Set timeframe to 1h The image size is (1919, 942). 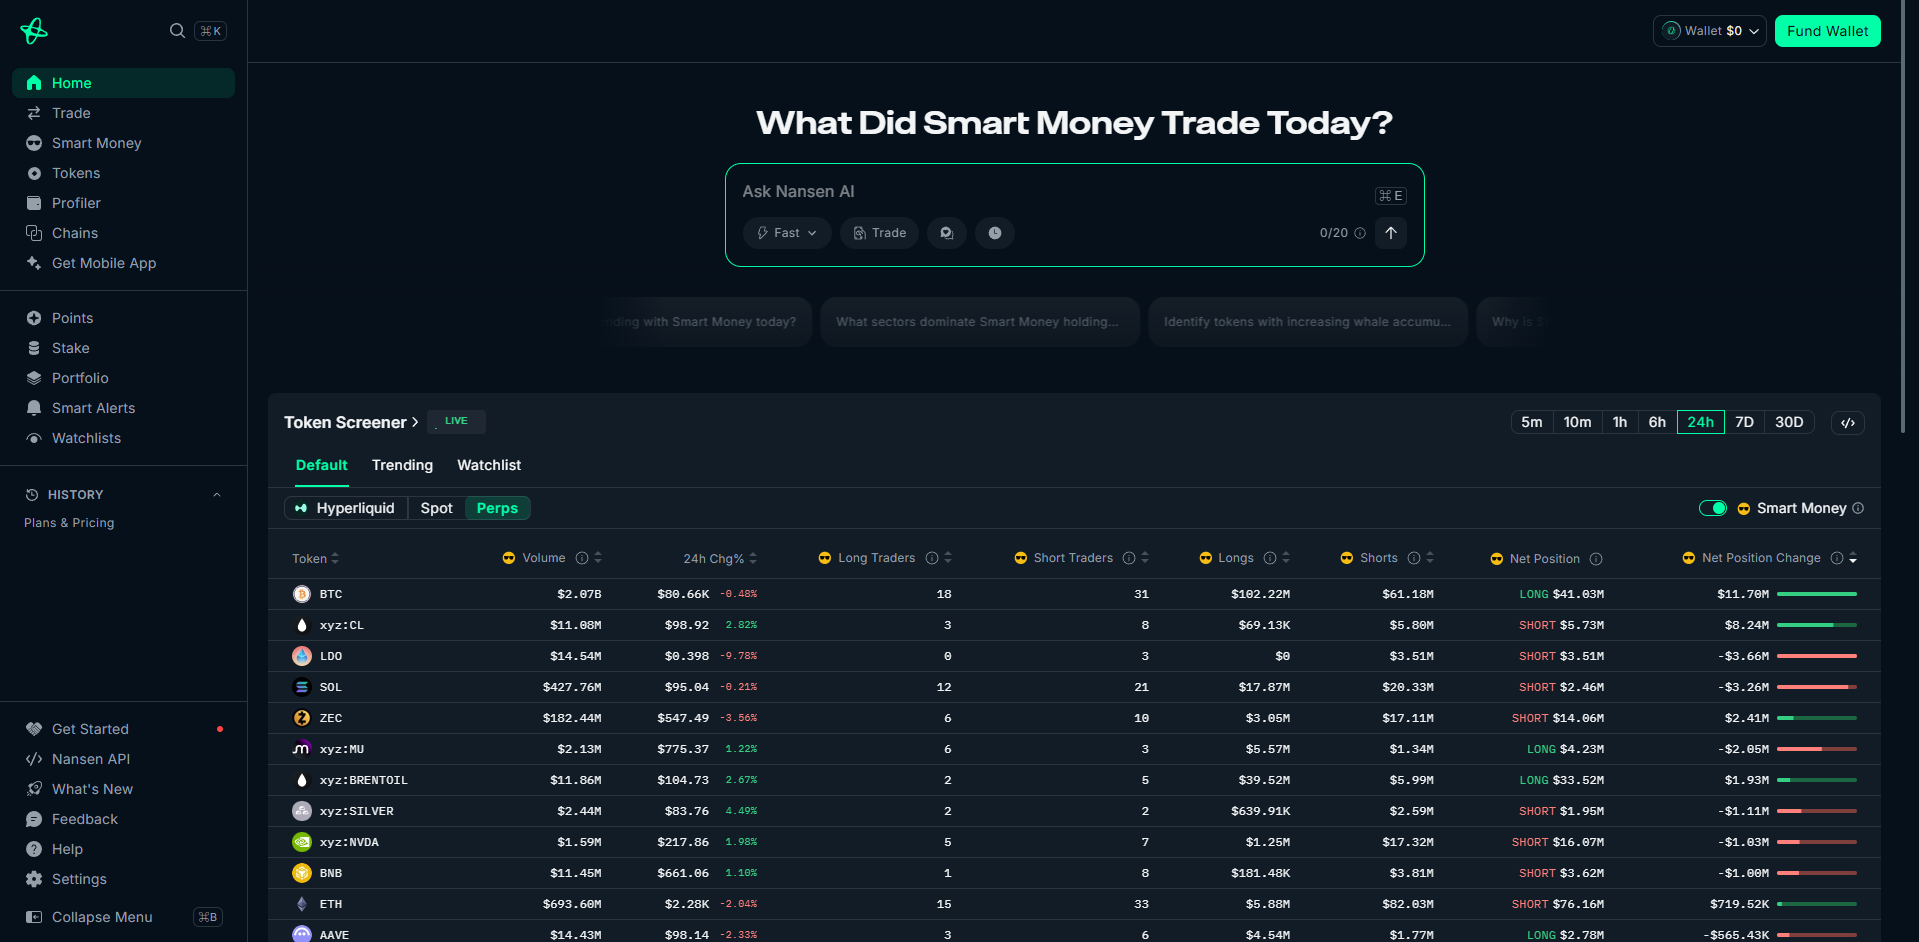pos(1620,422)
